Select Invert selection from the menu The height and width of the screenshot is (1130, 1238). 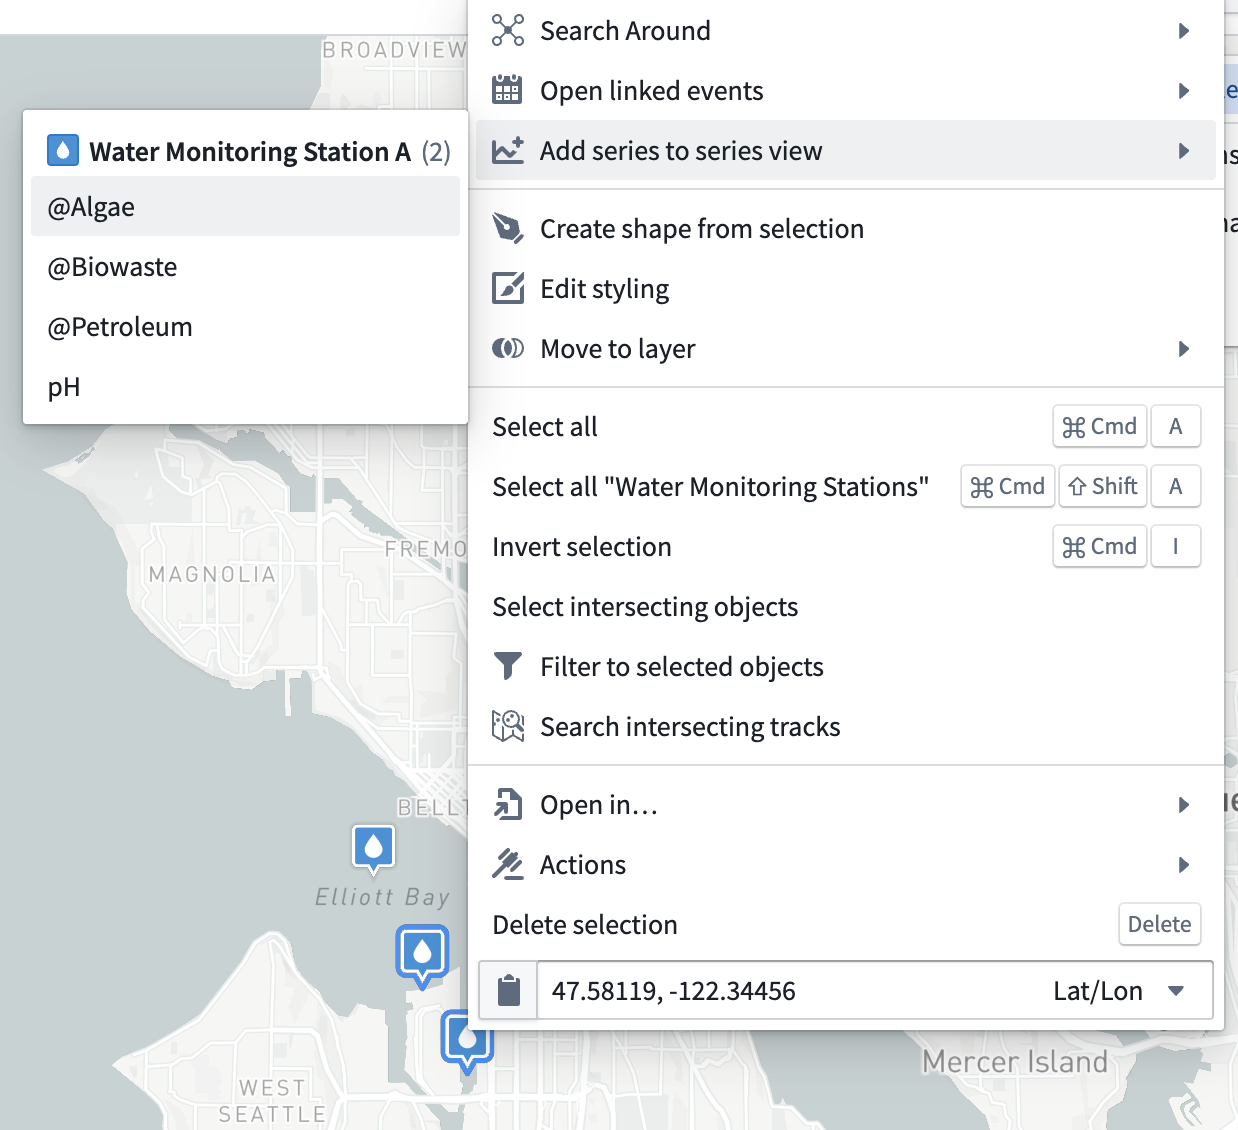[581, 546]
